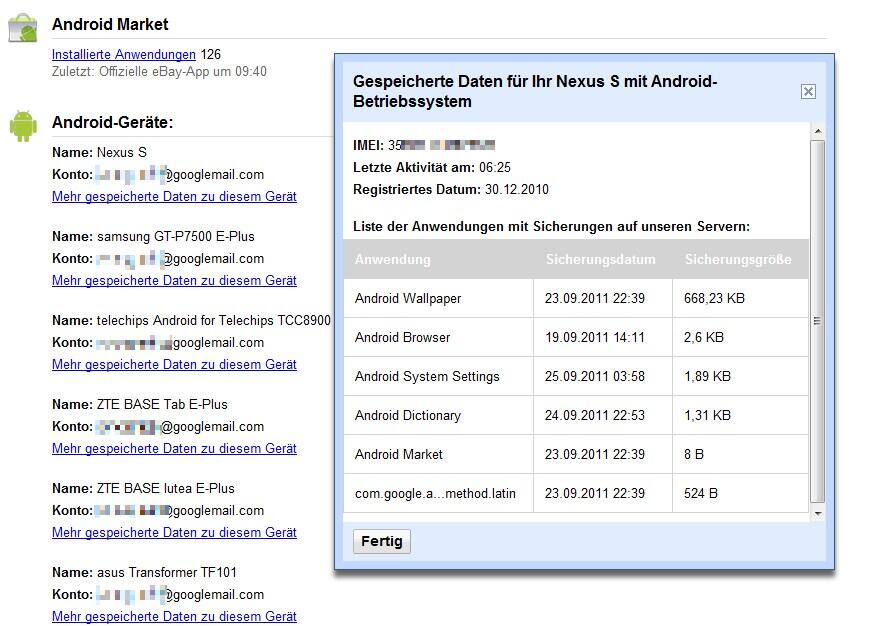Select the Android Wallpaper row
The image size is (874, 626).
(x=576, y=298)
